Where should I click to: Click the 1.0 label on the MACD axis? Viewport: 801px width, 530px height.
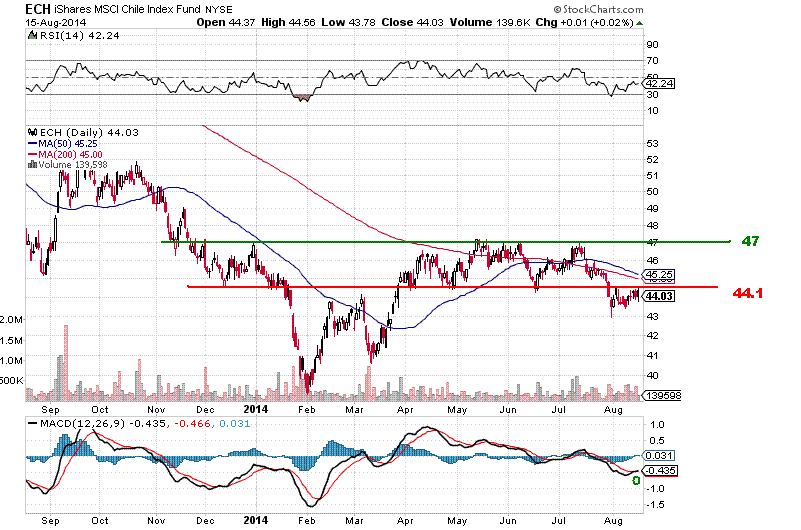tap(658, 425)
